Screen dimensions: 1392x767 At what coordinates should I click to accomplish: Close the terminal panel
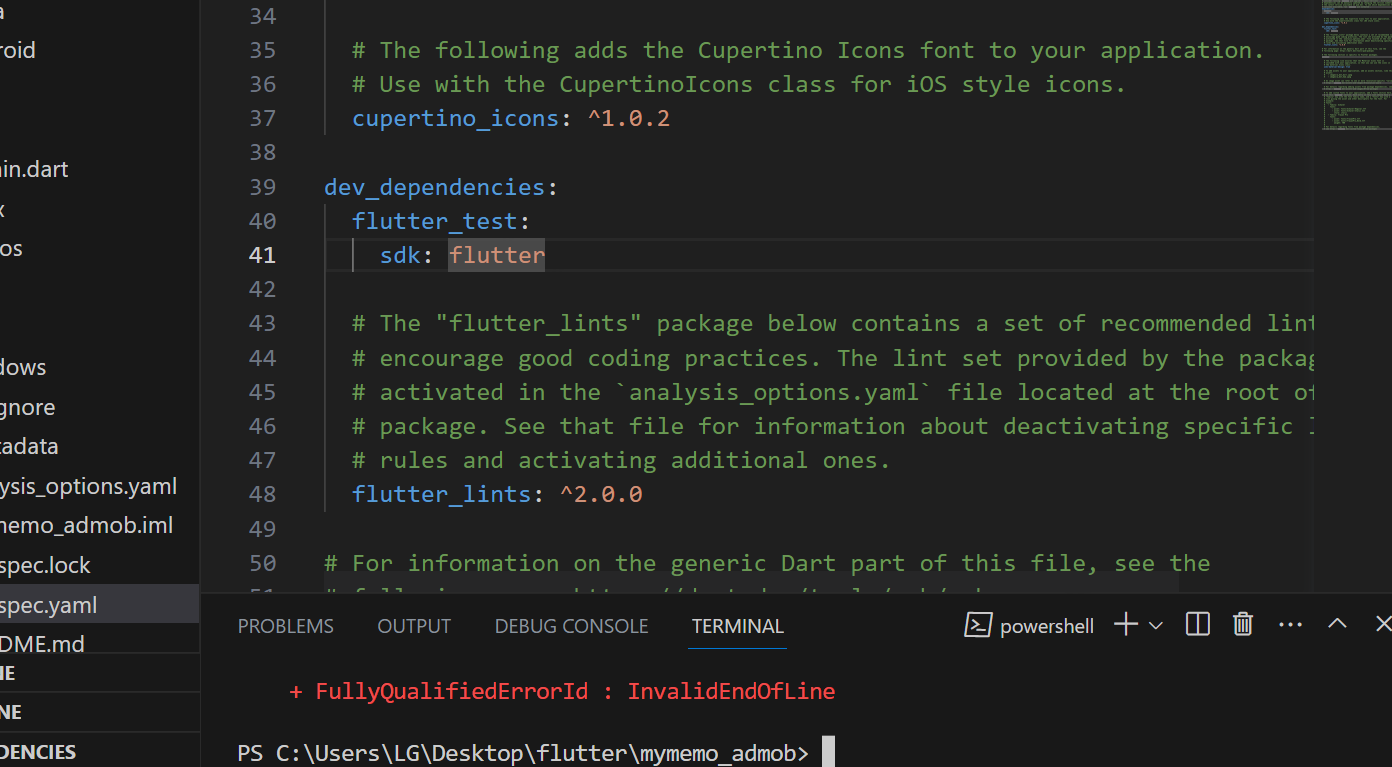[1383, 624]
